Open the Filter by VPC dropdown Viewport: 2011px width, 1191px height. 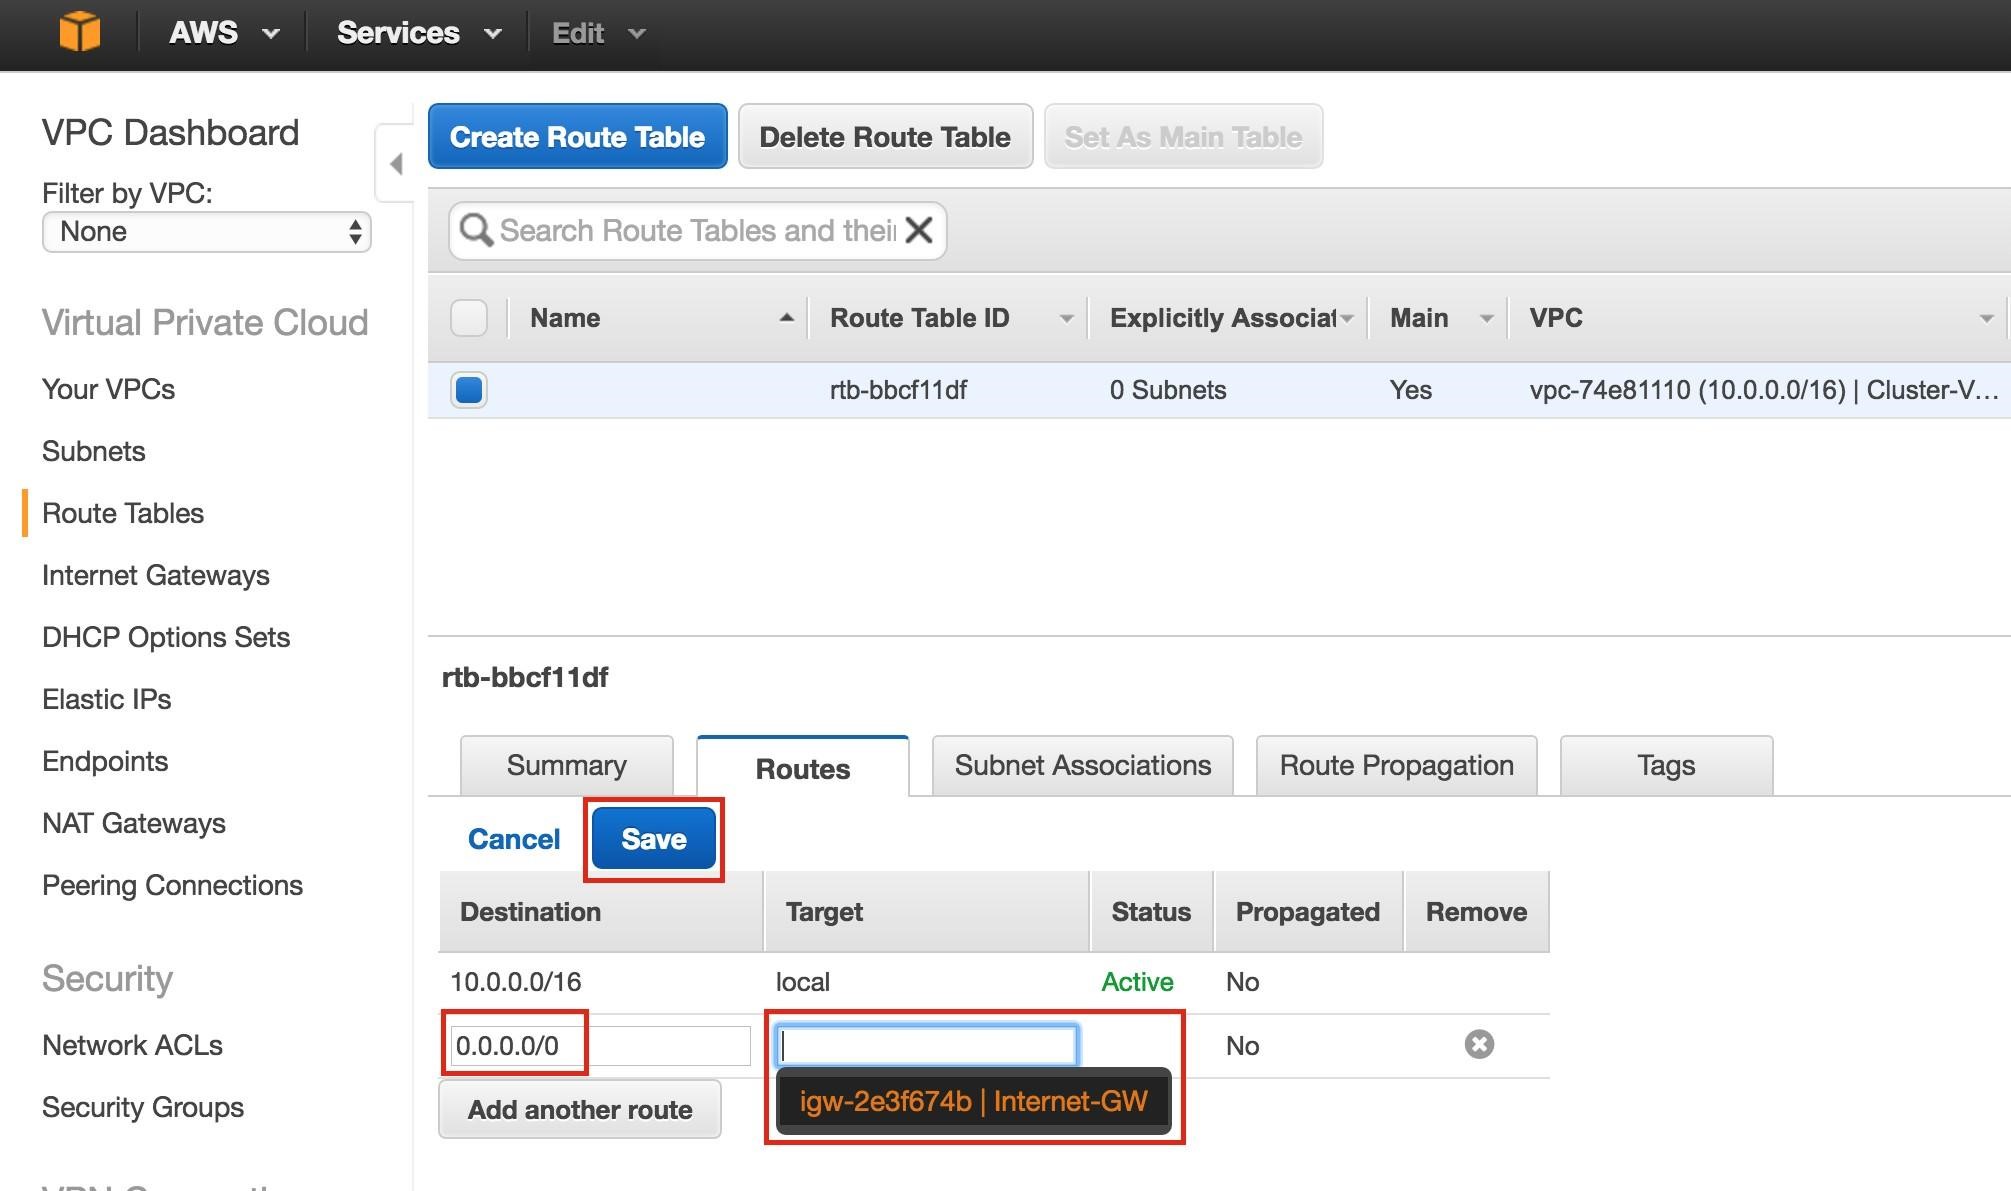[x=206, y=232]
